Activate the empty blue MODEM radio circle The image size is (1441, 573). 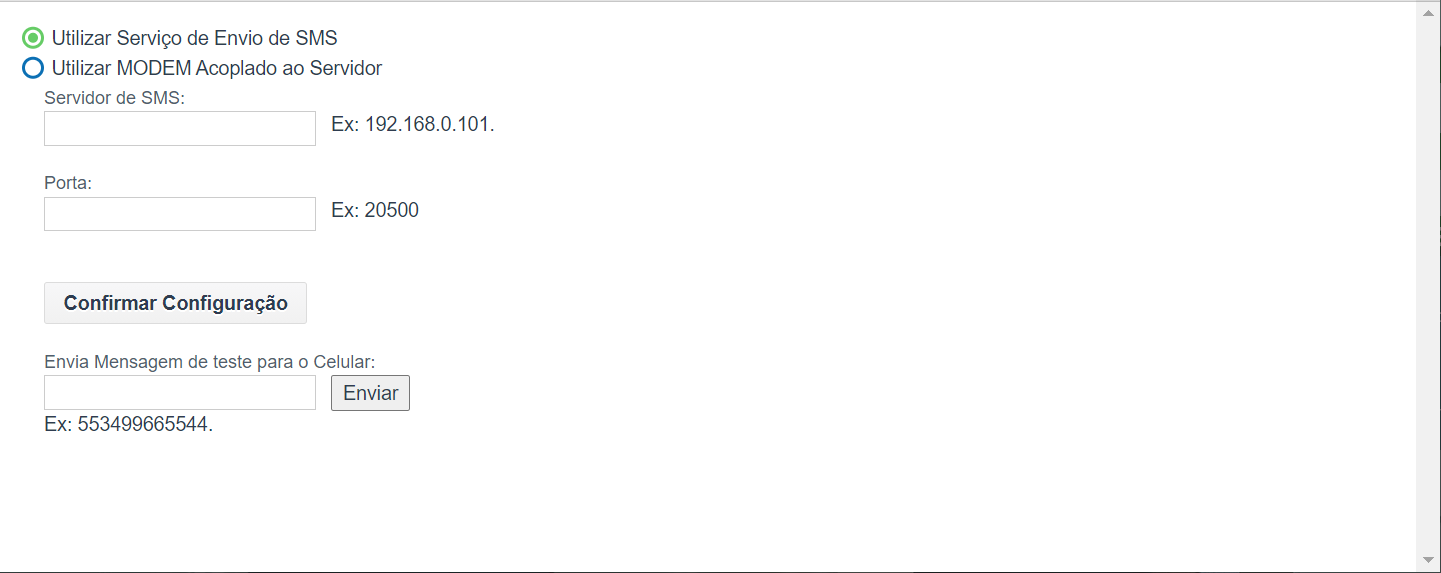click(33, 68)
